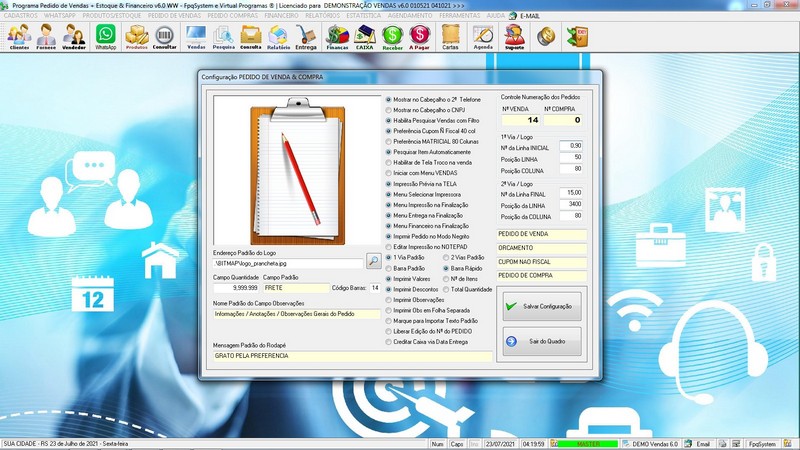Viewport: 800px width, 450px height.
Task: Open the Fornece suppliers icon
Action: tap(46, 37)
